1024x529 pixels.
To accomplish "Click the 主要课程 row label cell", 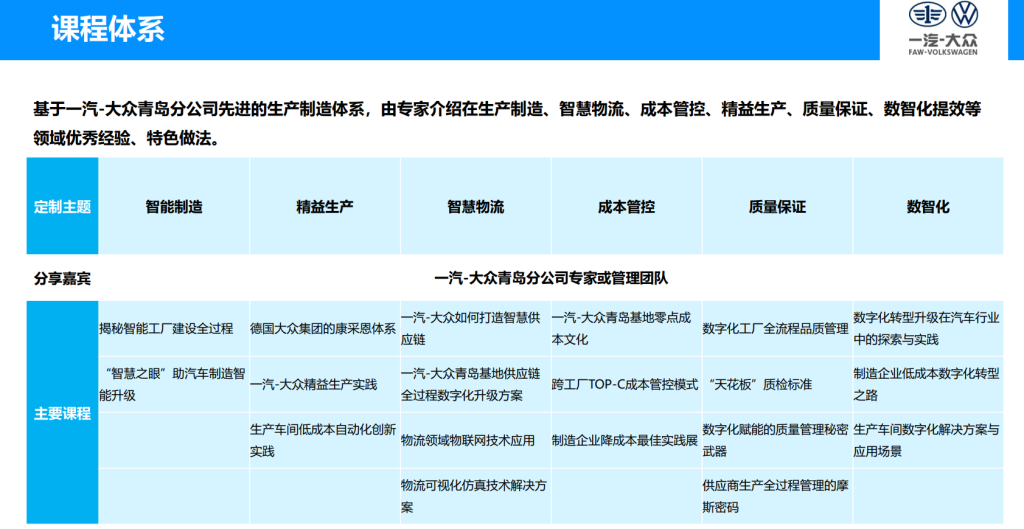I will tap(62, 413).
